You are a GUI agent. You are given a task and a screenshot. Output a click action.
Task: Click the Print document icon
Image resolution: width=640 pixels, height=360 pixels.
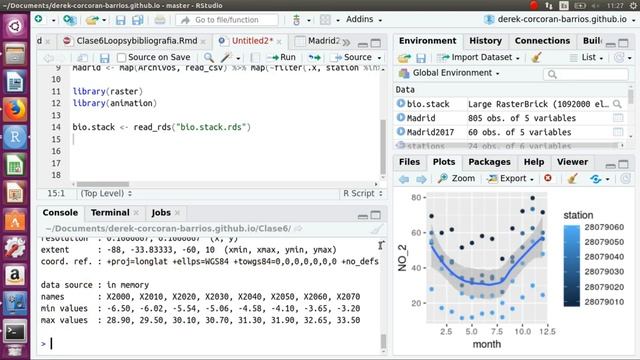tap(160, 20)
